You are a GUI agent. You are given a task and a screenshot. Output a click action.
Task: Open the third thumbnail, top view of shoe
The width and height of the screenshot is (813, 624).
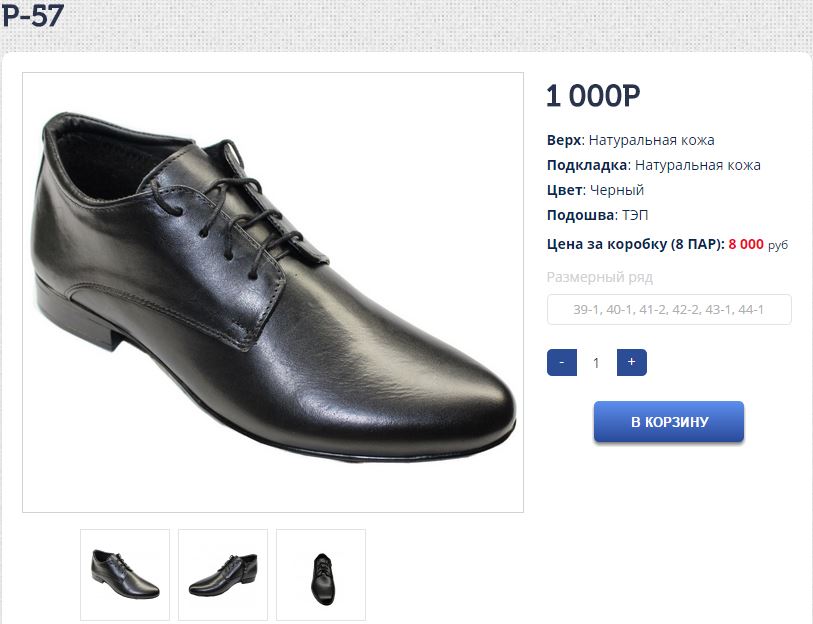coord(321,574)
